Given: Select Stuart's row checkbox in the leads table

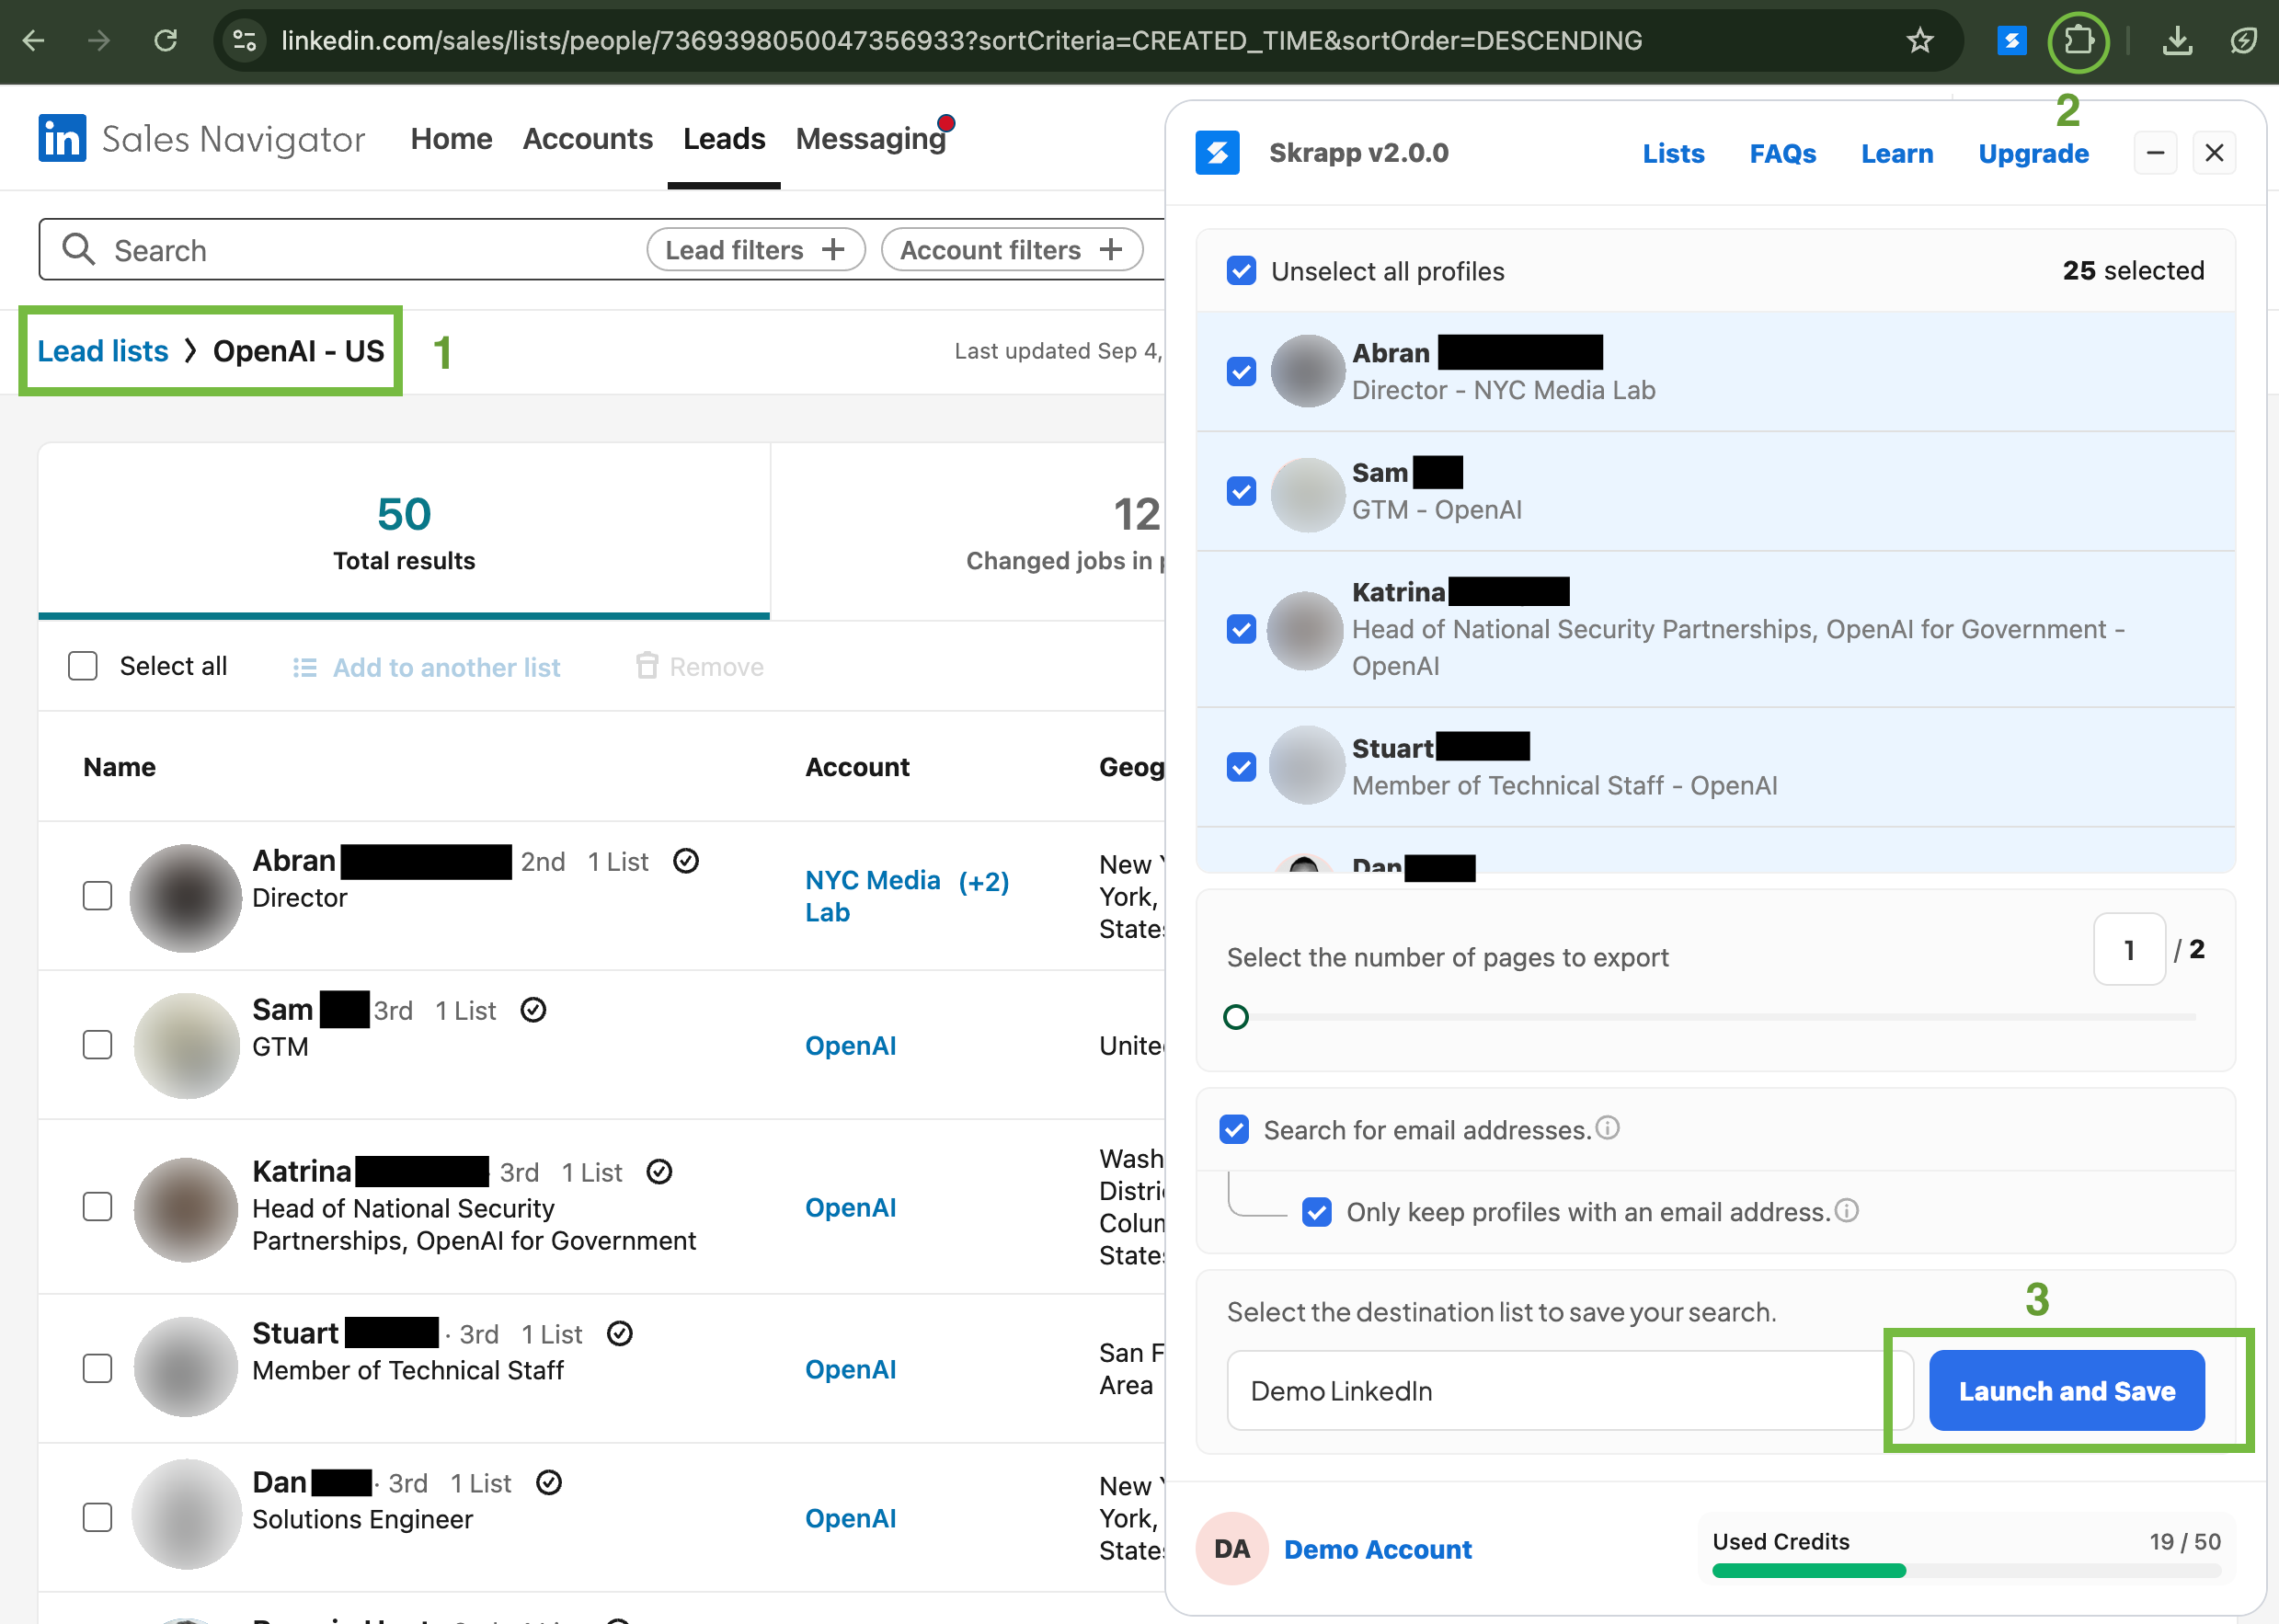Looking at the screenshot, I should point(97,1368).
